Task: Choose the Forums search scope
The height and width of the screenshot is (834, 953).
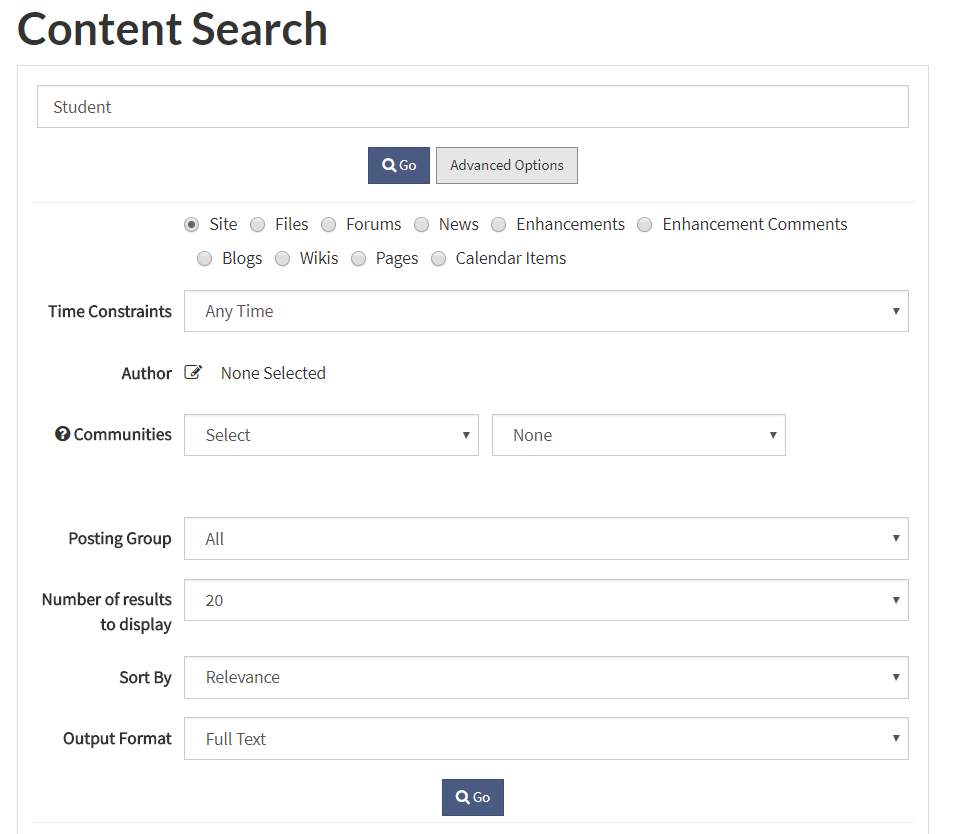Action: (x=328, y=225)
